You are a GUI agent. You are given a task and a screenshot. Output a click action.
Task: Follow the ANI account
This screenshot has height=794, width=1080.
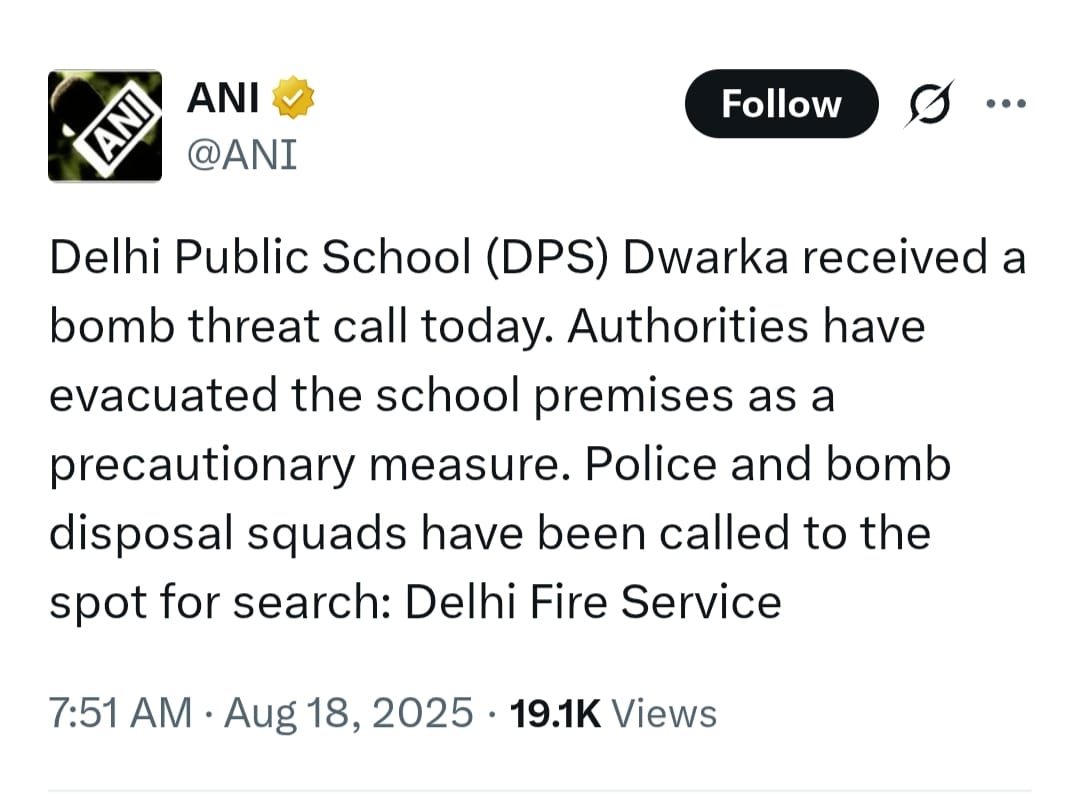781,104
